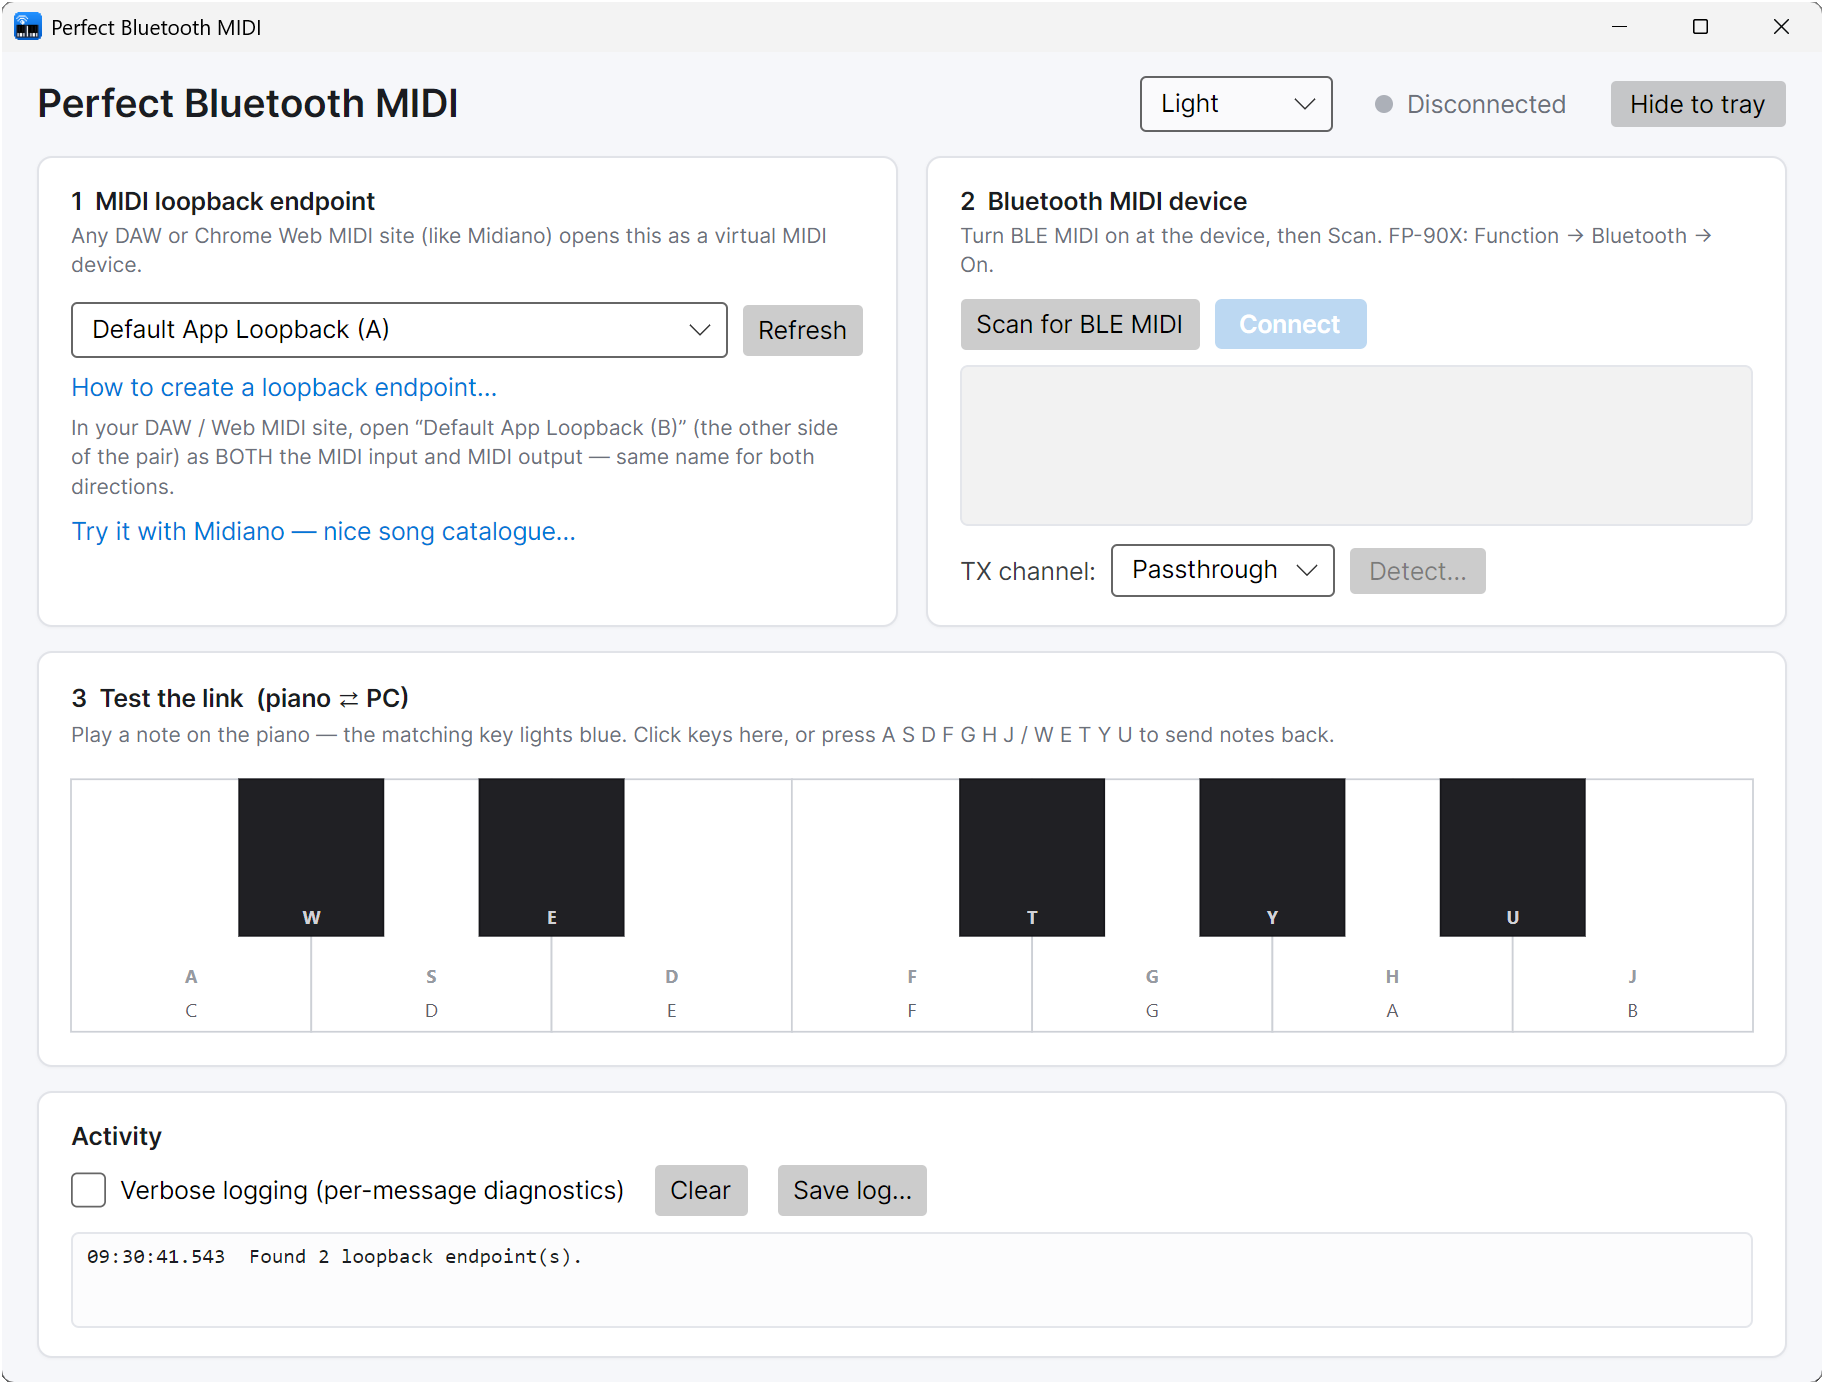
Task: Click the Detect button
Action: pyautogui.click(x=1417, y=570)
